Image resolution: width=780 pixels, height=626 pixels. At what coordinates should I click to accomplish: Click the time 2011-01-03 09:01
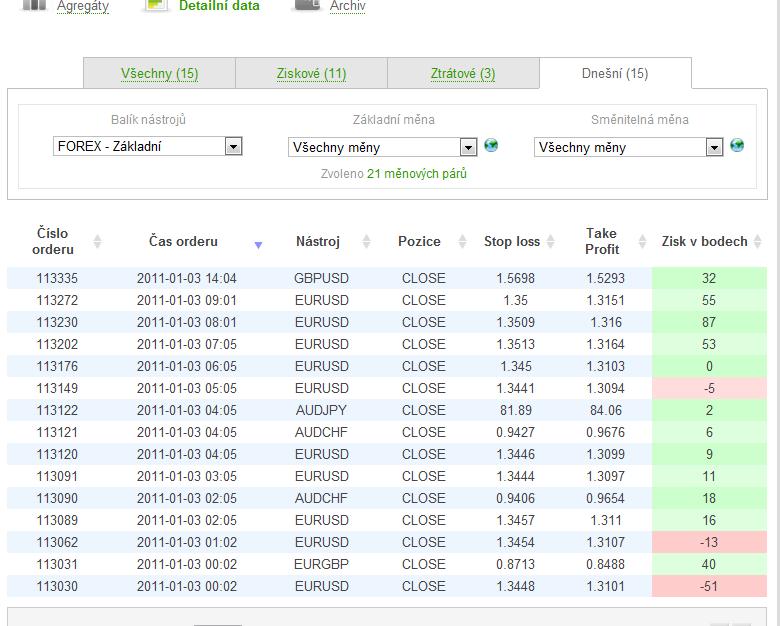(187, 300)
